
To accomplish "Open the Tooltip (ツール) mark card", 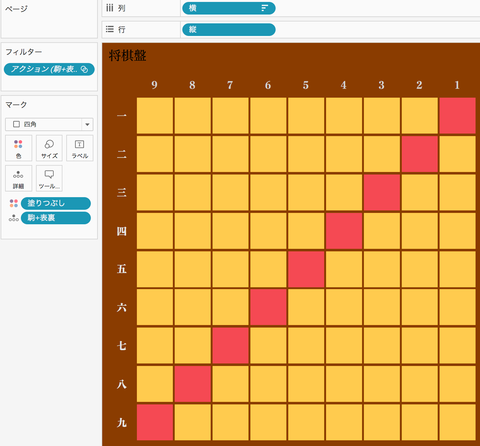I will [x=49, y=178].
